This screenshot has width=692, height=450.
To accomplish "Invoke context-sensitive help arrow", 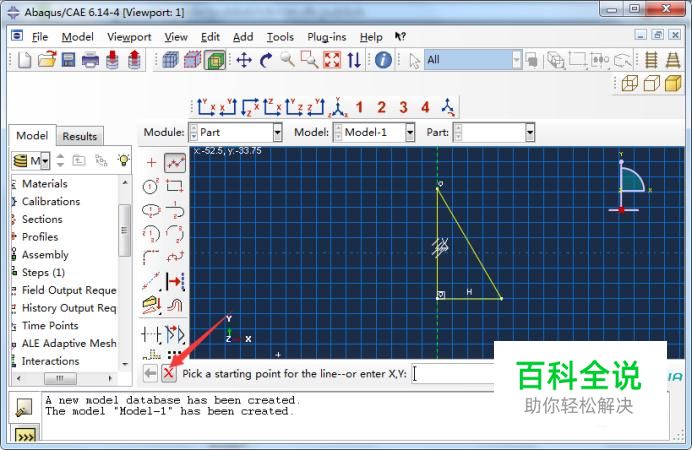I will click(x=400, y=37).
